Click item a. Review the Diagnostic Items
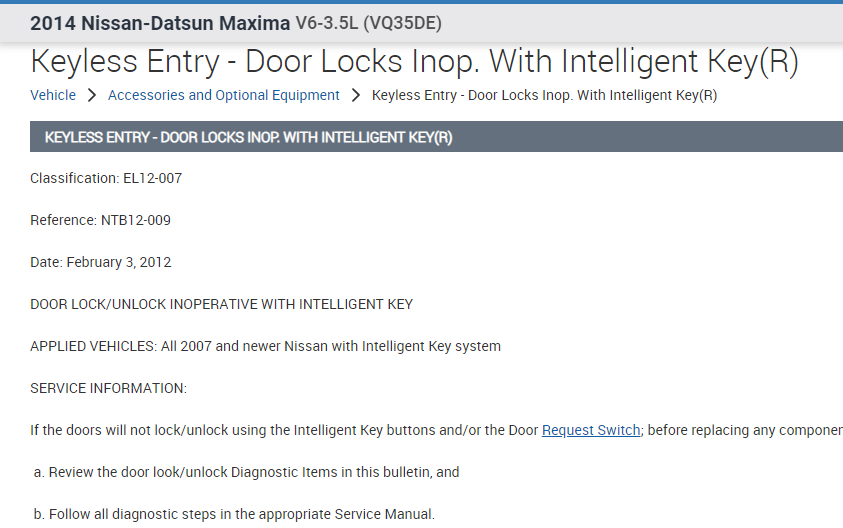Image resolution: width=843 pixels, height=528 pixels. (246, 472)
